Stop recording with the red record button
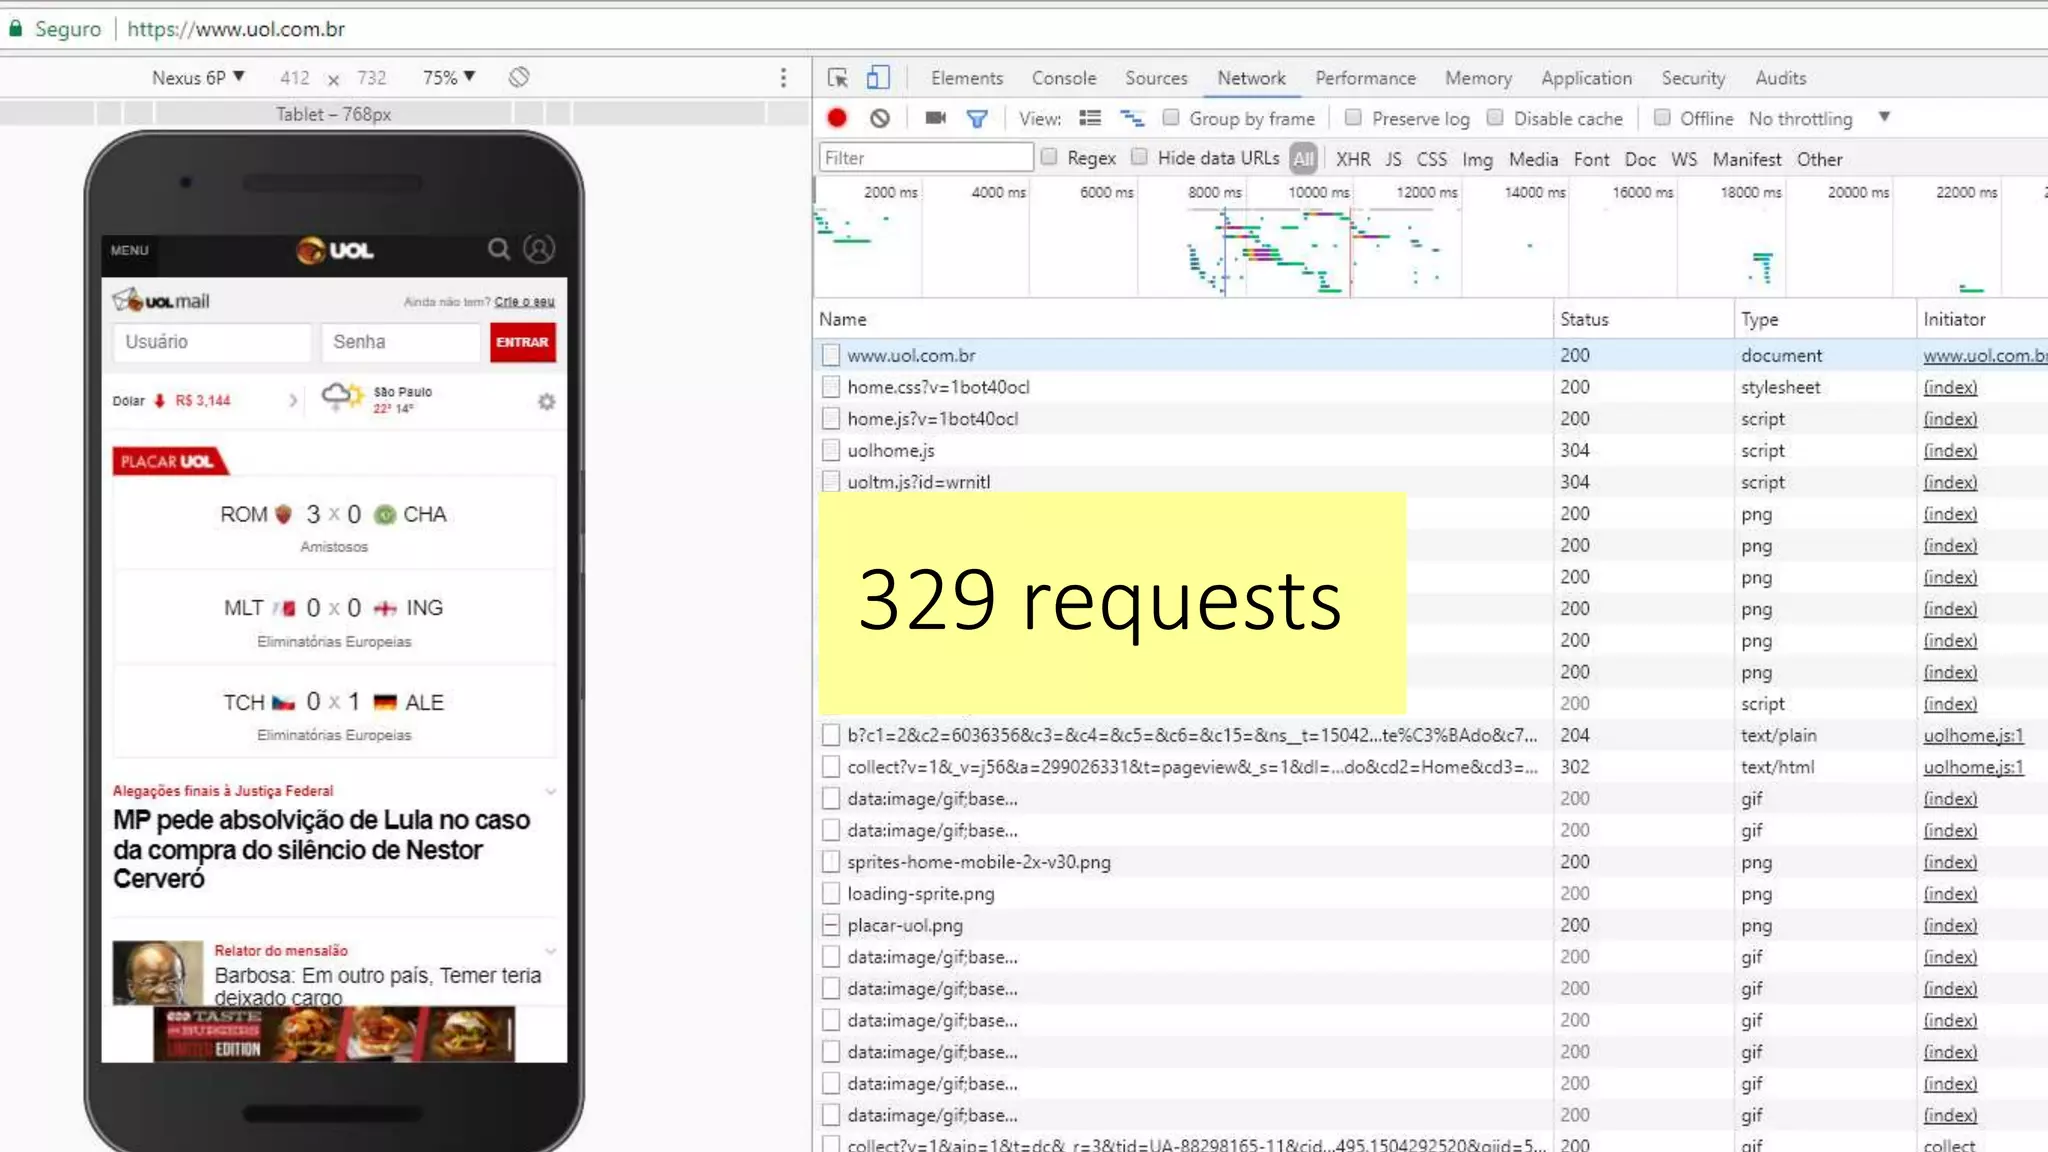The height and width of the screenshot is (1152, 2048). pyautogui.click(x=837, y=118)
